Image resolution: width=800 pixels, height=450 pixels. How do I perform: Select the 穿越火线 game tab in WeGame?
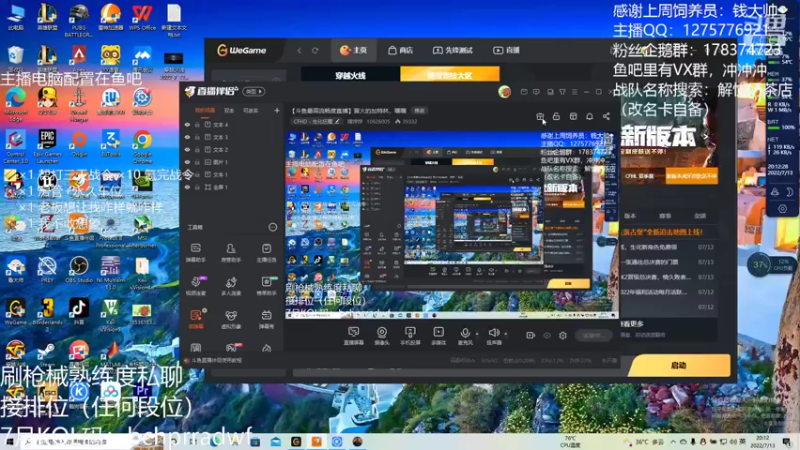click(x=351, y=76)
